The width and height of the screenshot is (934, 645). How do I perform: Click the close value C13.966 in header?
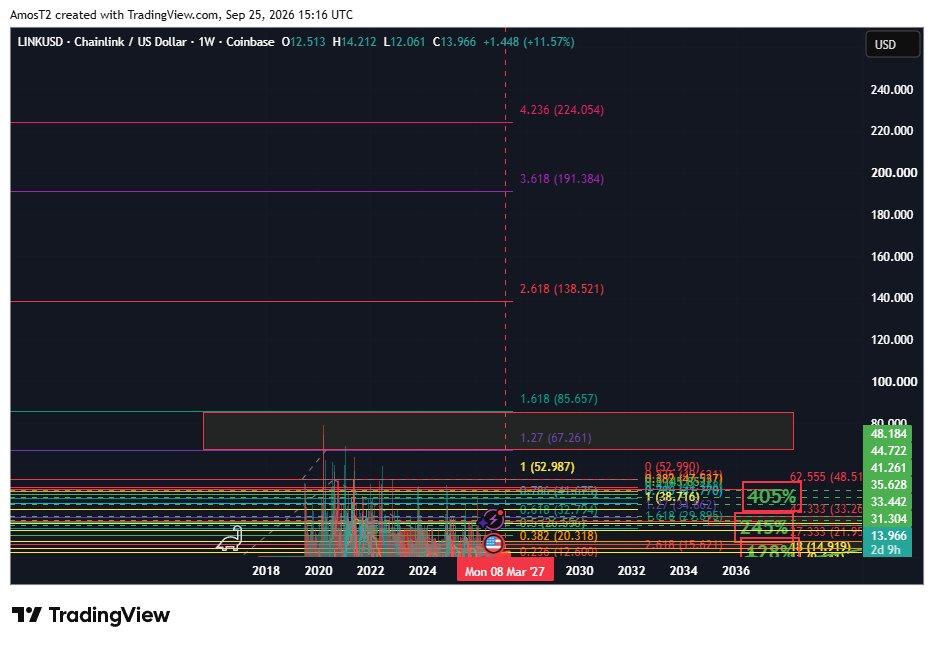click(454, 42)
